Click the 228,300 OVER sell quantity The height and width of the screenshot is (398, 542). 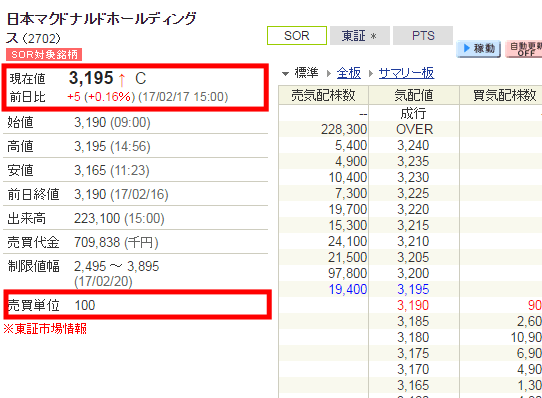[x=344, y=129]
